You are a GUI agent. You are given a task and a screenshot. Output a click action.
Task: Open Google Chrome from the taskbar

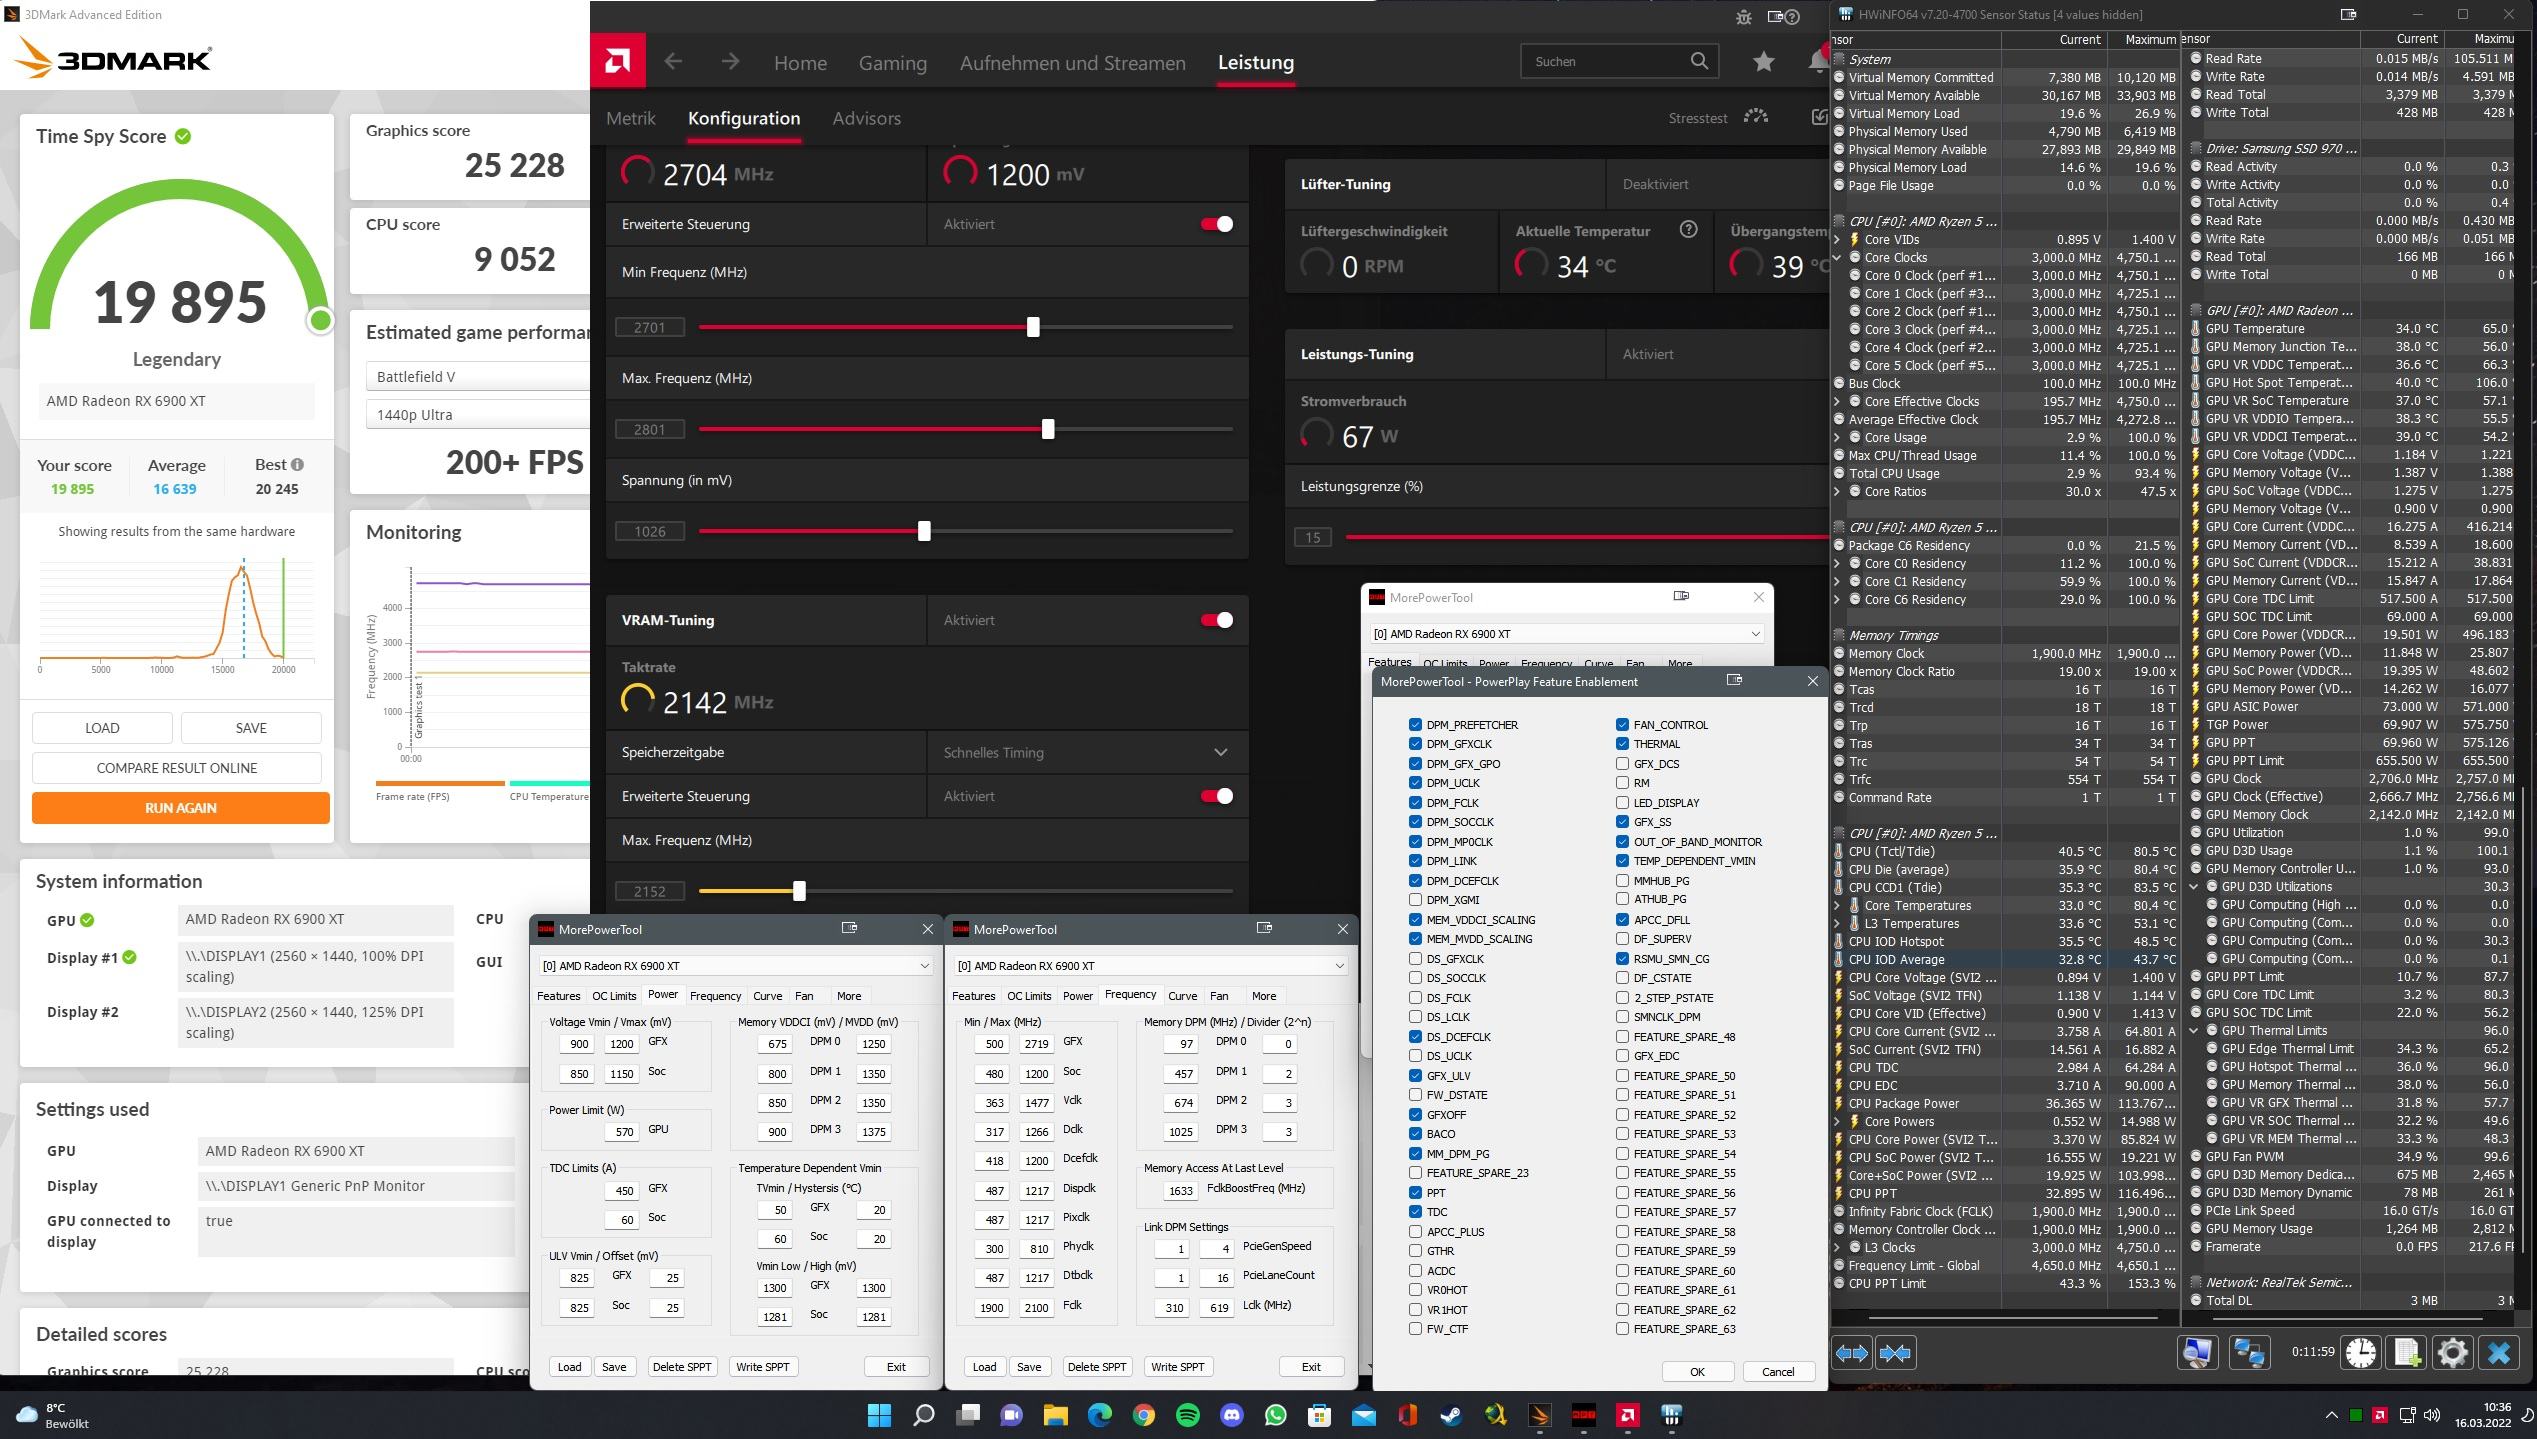1144,1415
